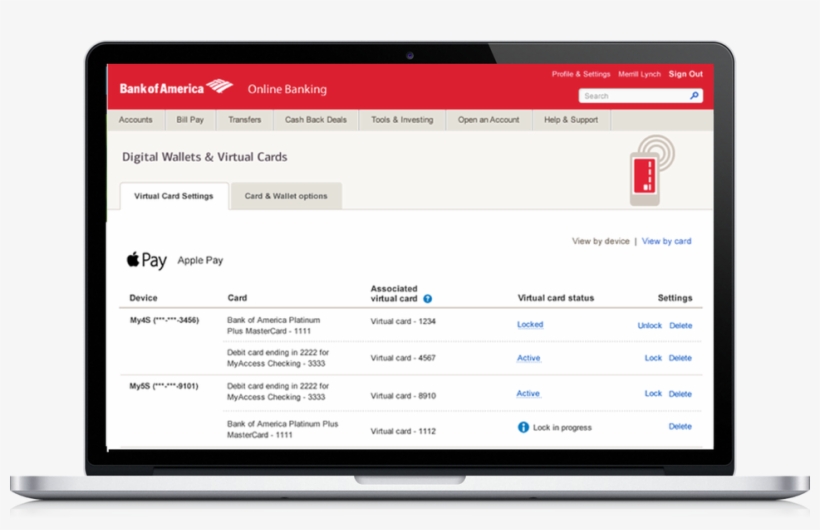Image resolution: width=820 pixels, height=530 pixels.
Task: Click the associated virtual card help icon
Action: 427,298
